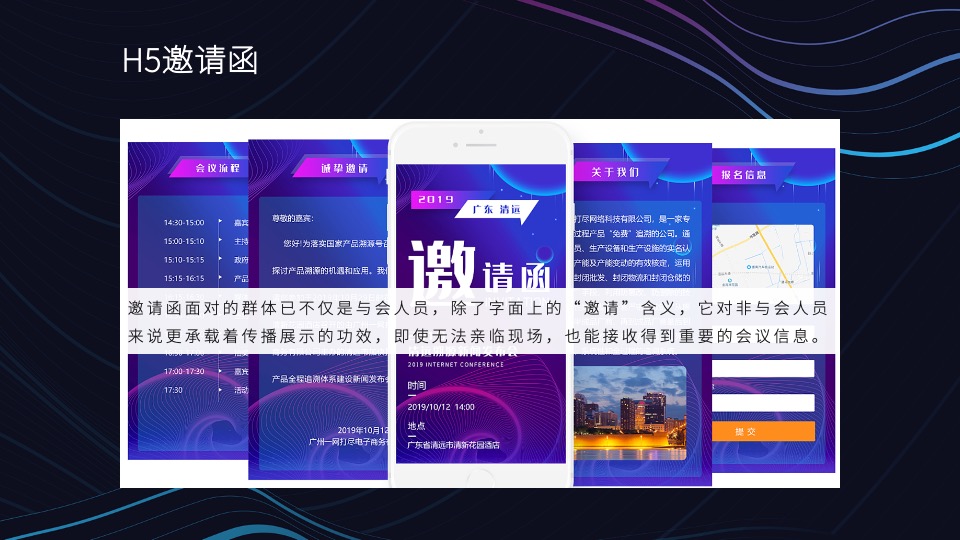Click the date 2019/10/12 14:00

pyautogui.click(x=441, y=407)
